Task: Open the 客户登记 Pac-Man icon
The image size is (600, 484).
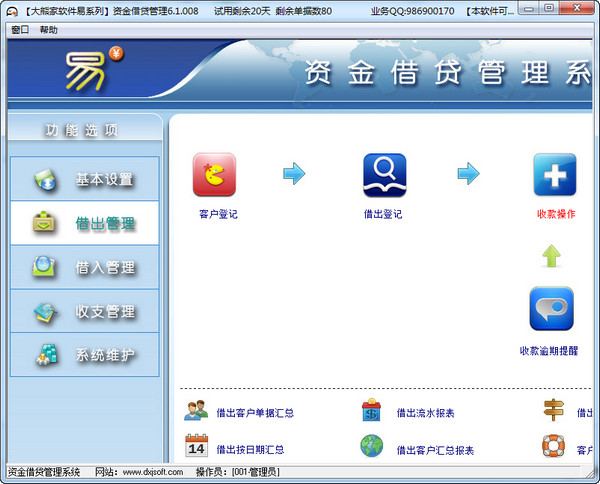Action: click(214, 174)
